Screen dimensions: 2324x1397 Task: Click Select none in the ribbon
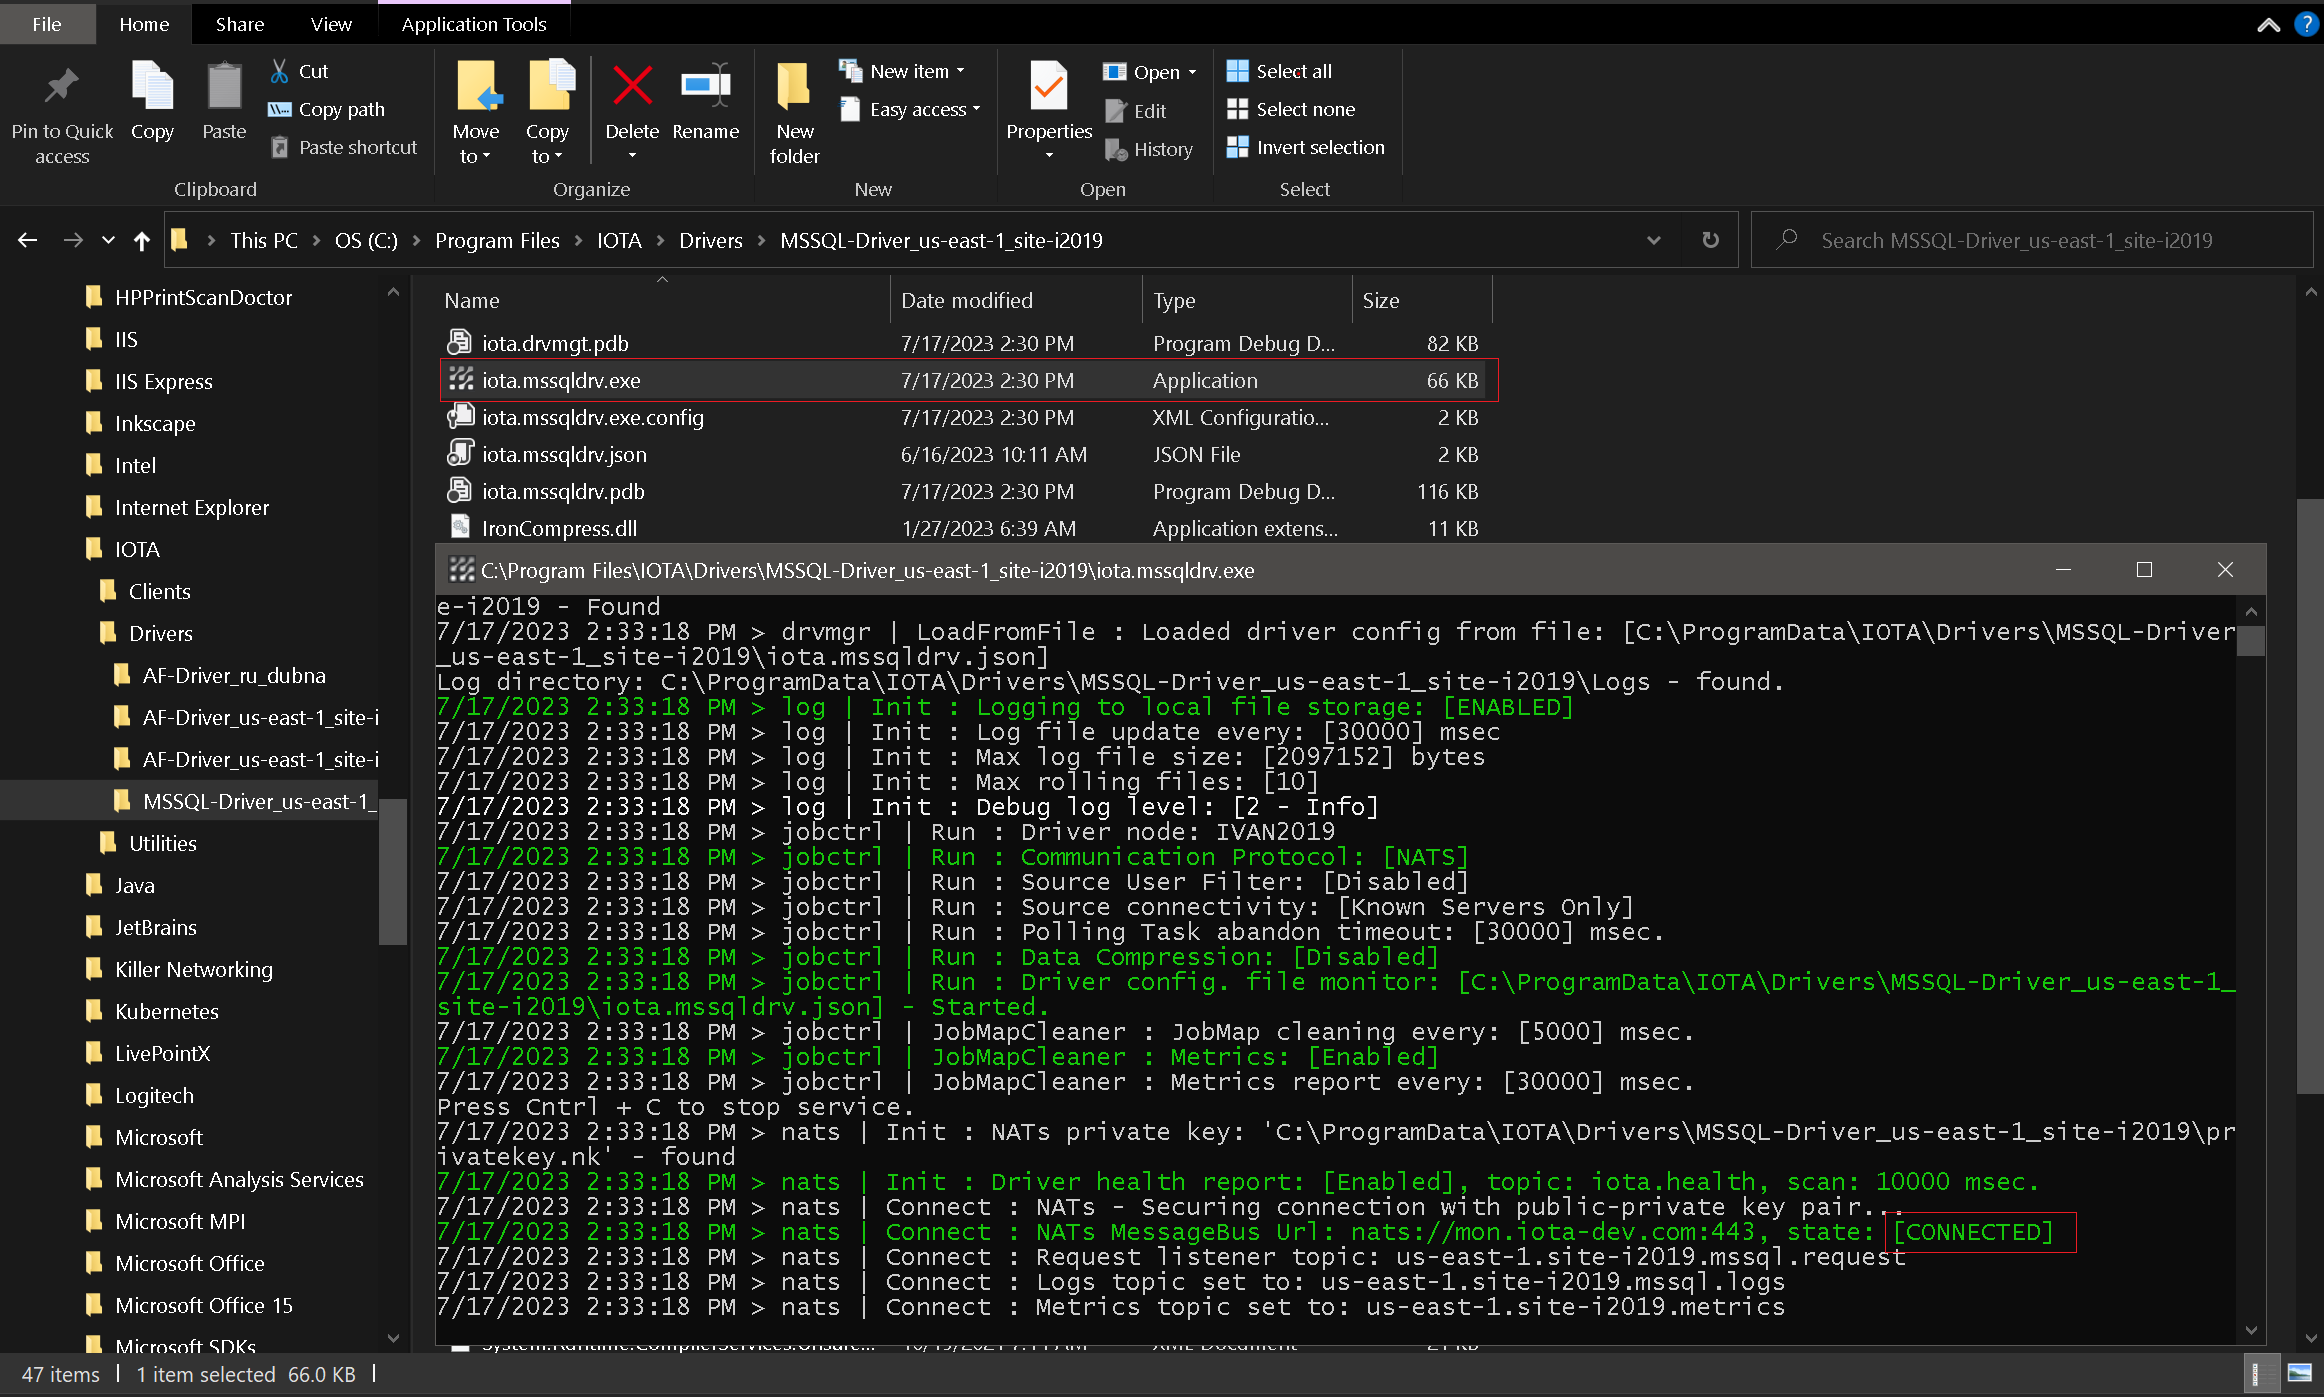(x=1291, y=109)
